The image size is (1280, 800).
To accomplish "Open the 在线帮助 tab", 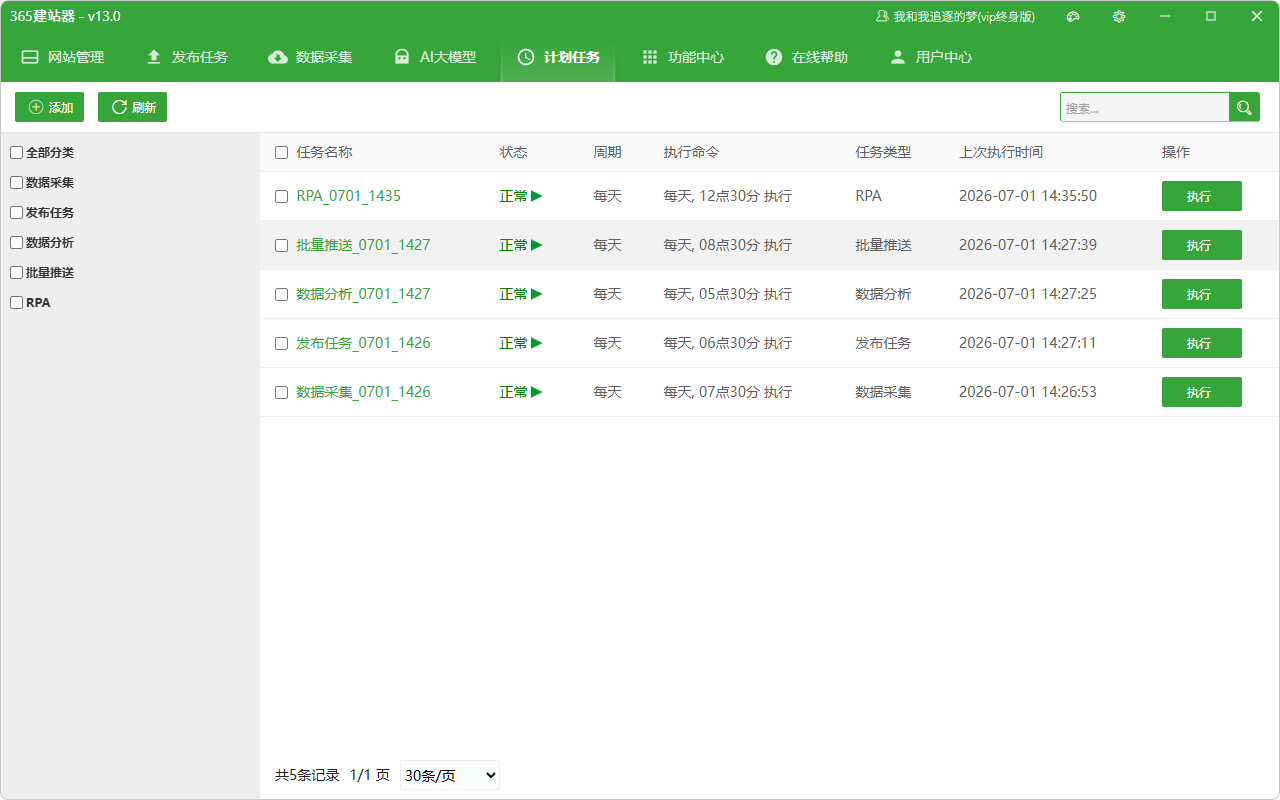I will [x=807, y=57].
